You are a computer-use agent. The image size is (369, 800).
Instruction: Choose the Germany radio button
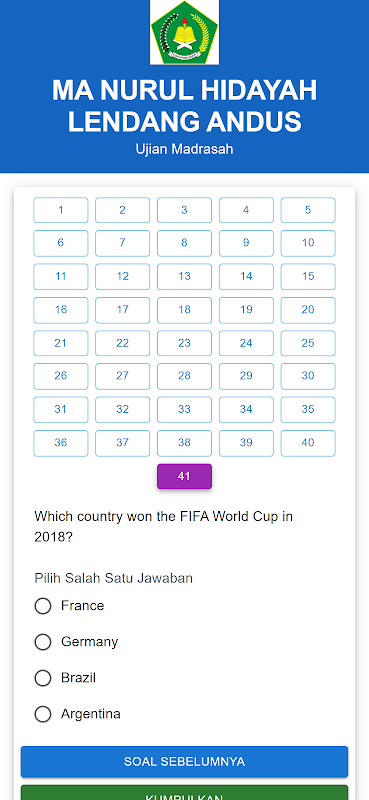[43, 642]
